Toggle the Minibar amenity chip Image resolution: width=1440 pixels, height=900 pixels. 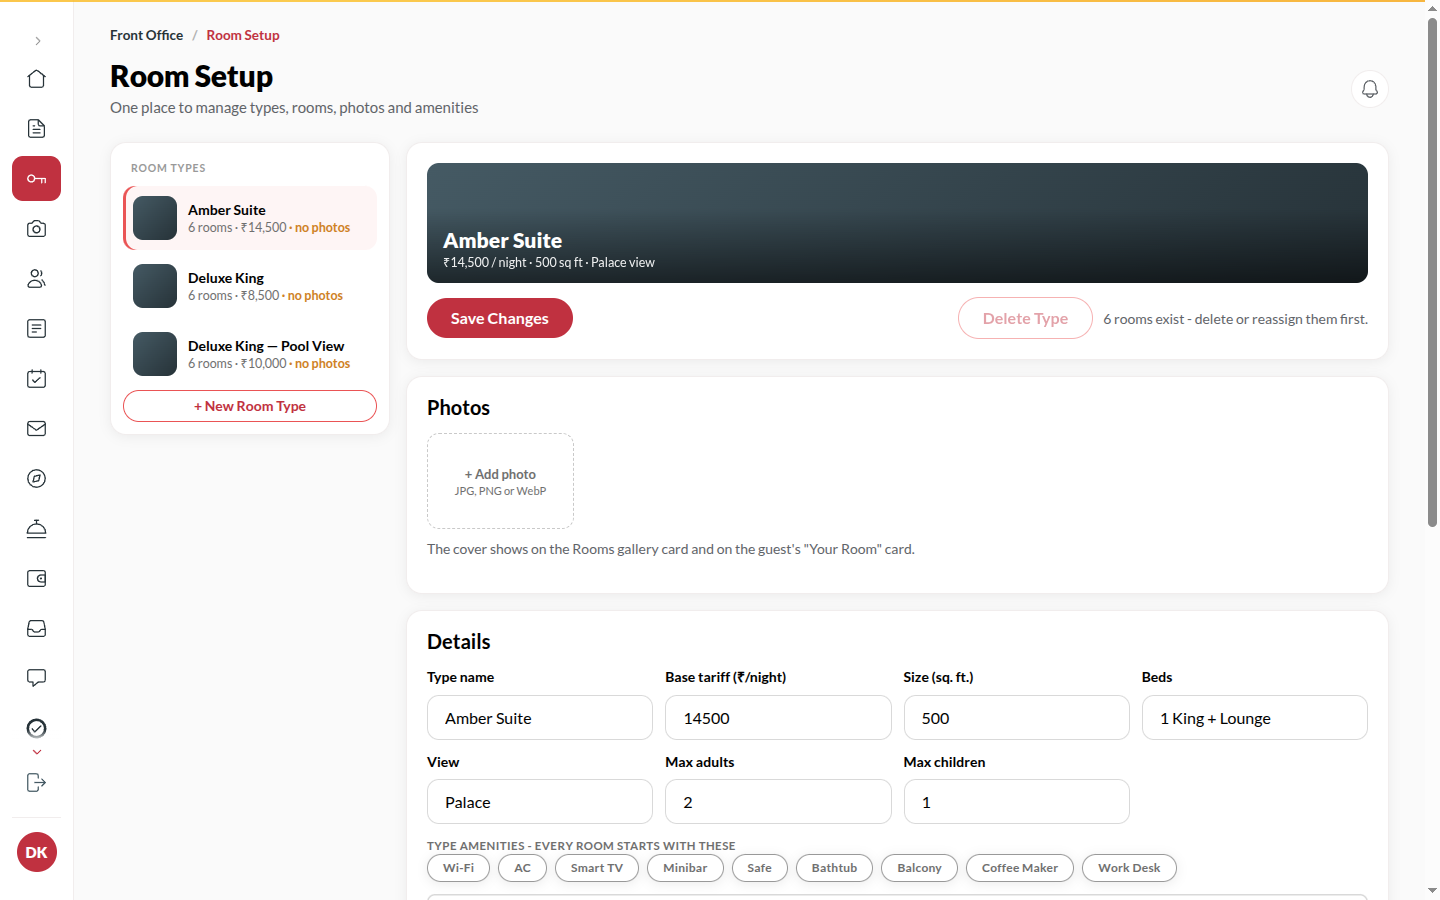[685, 868]
